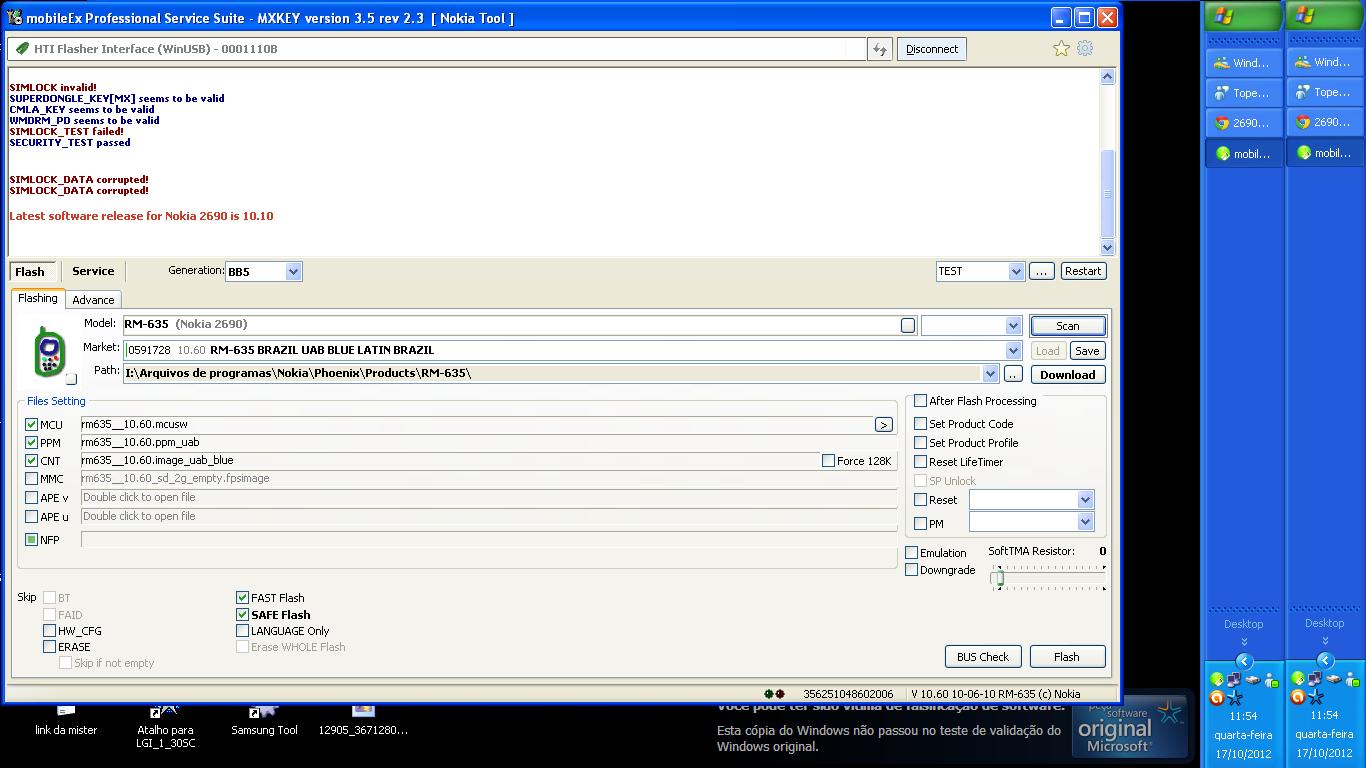Uncheck the CNT file checkbox
The height and width of the screenshot is (768, 1366).
[31, 461]
